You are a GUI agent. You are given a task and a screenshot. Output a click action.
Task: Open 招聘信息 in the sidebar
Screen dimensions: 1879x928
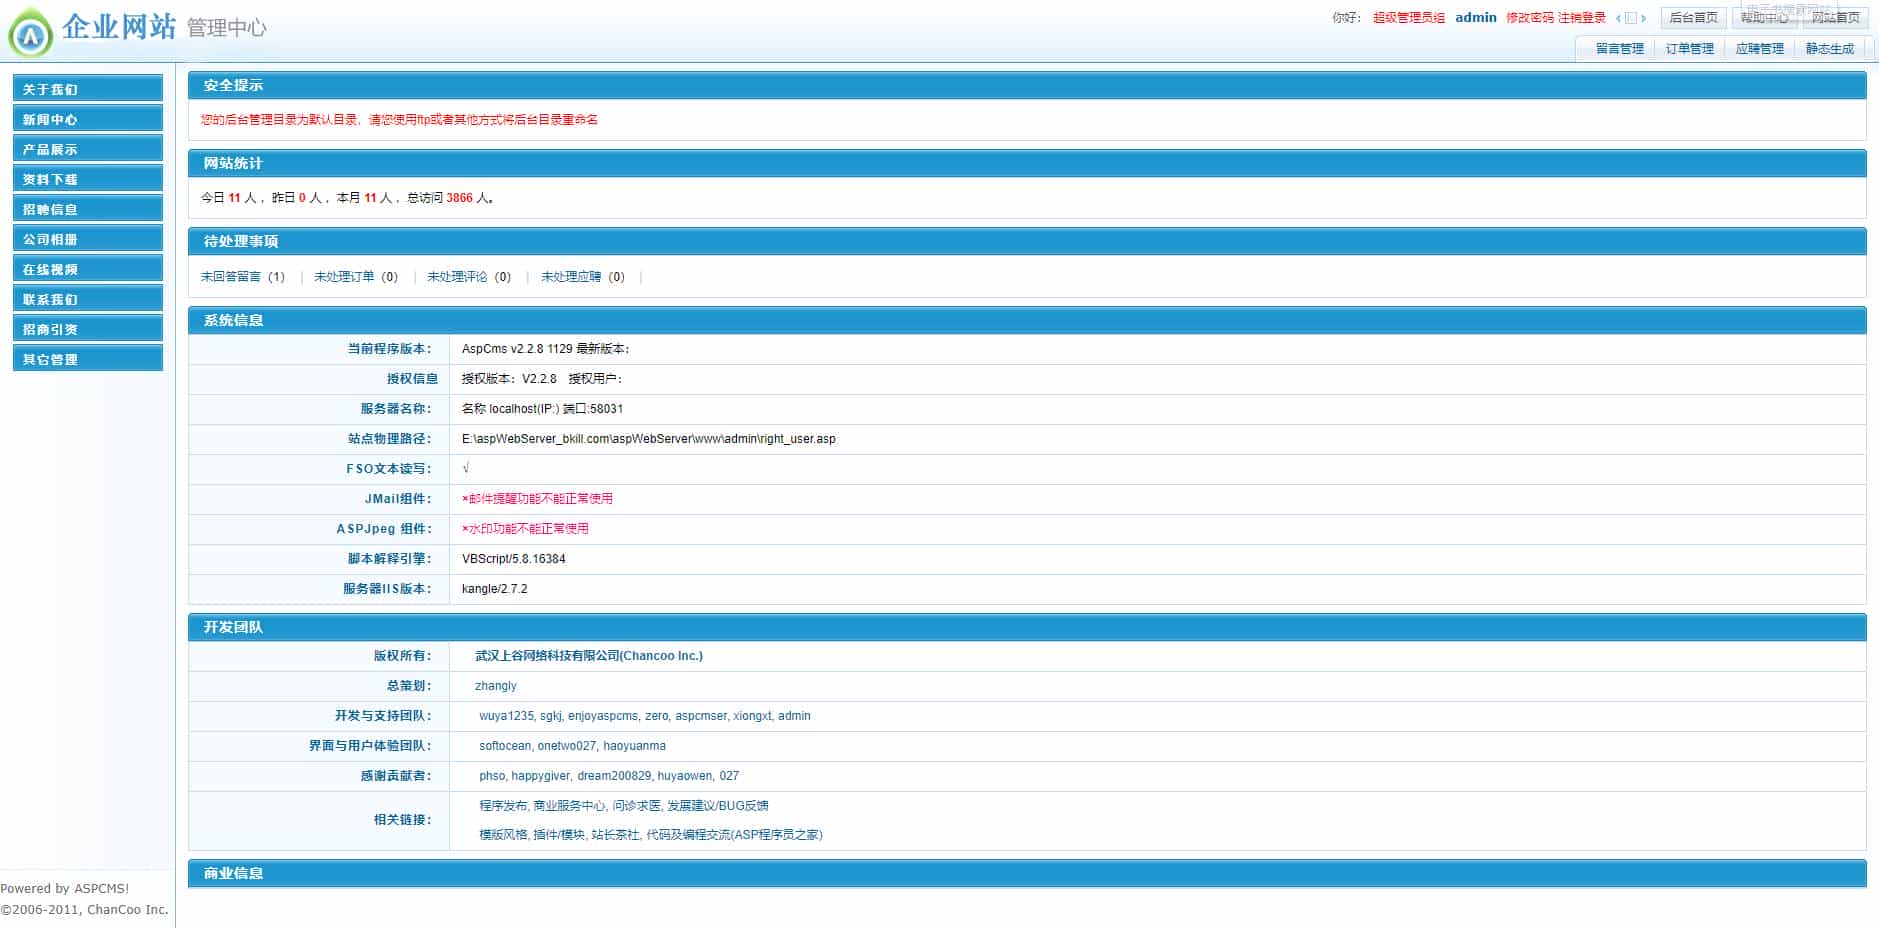(x=88, y=209)
